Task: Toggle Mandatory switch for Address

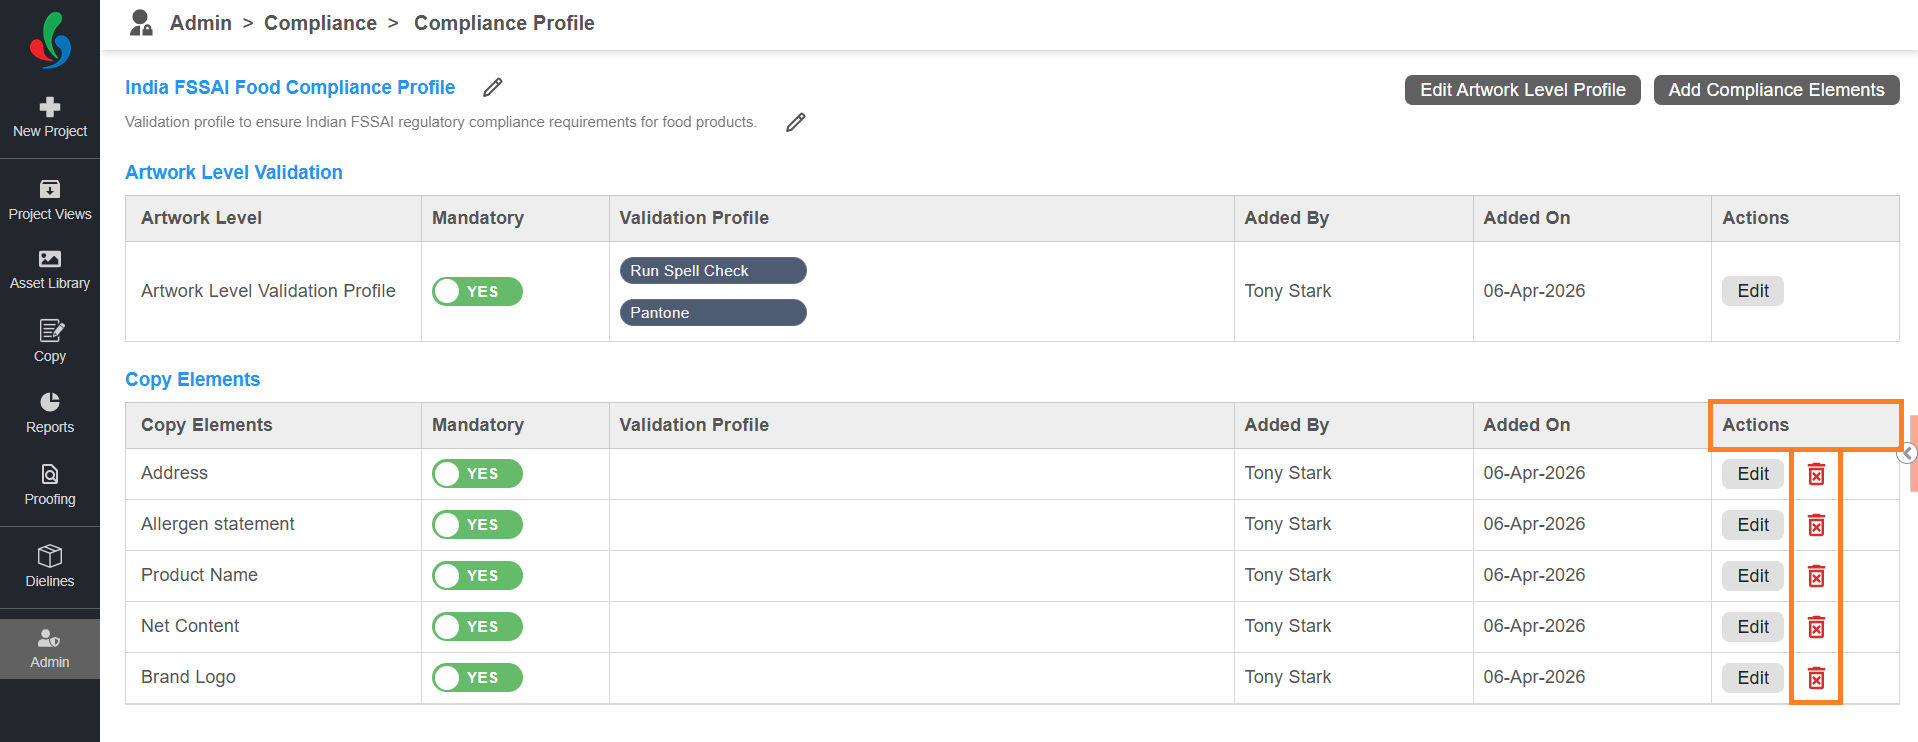Action: [x=477, y=473]
